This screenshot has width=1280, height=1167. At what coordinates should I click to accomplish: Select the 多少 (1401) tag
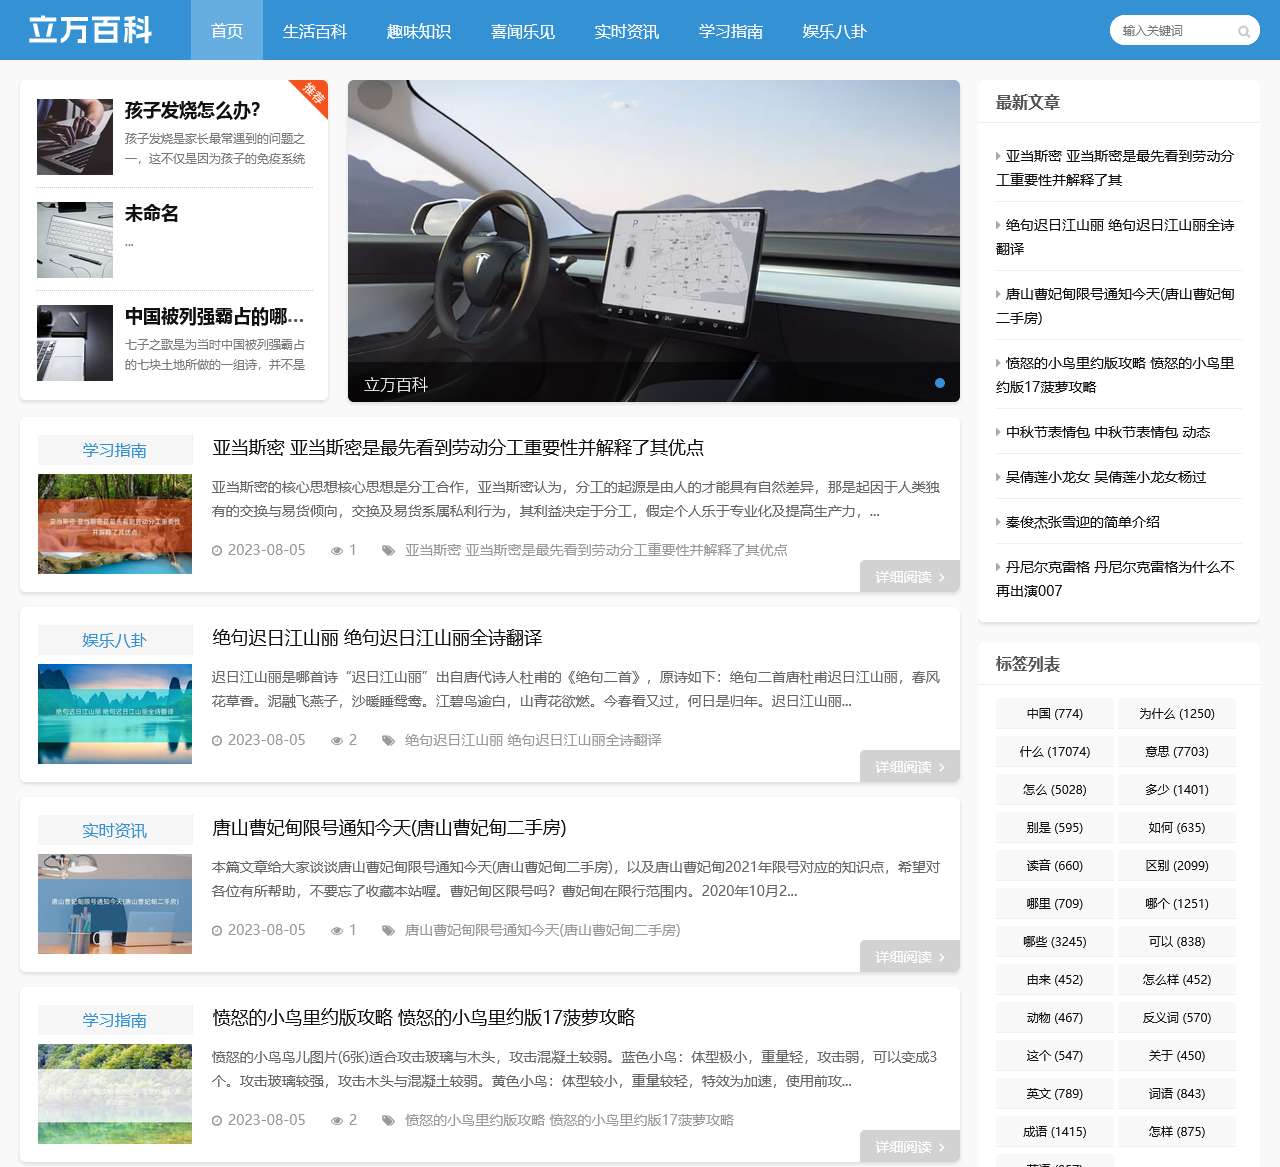click(1177, 790)
